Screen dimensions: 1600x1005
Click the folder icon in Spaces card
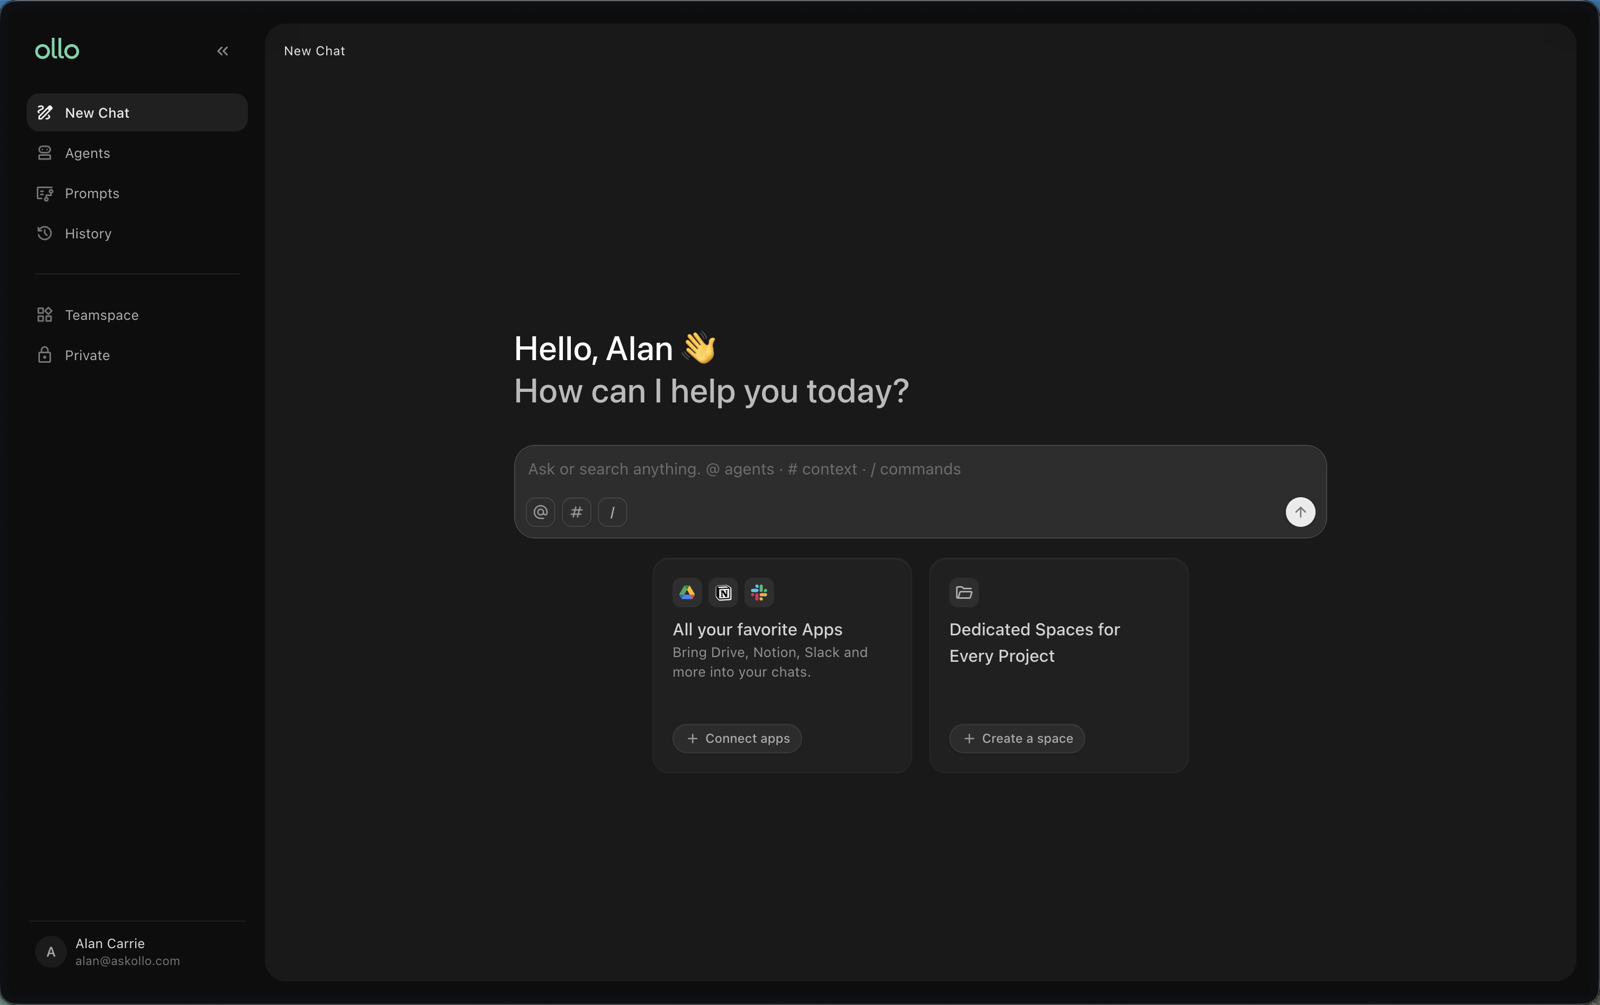964,593
